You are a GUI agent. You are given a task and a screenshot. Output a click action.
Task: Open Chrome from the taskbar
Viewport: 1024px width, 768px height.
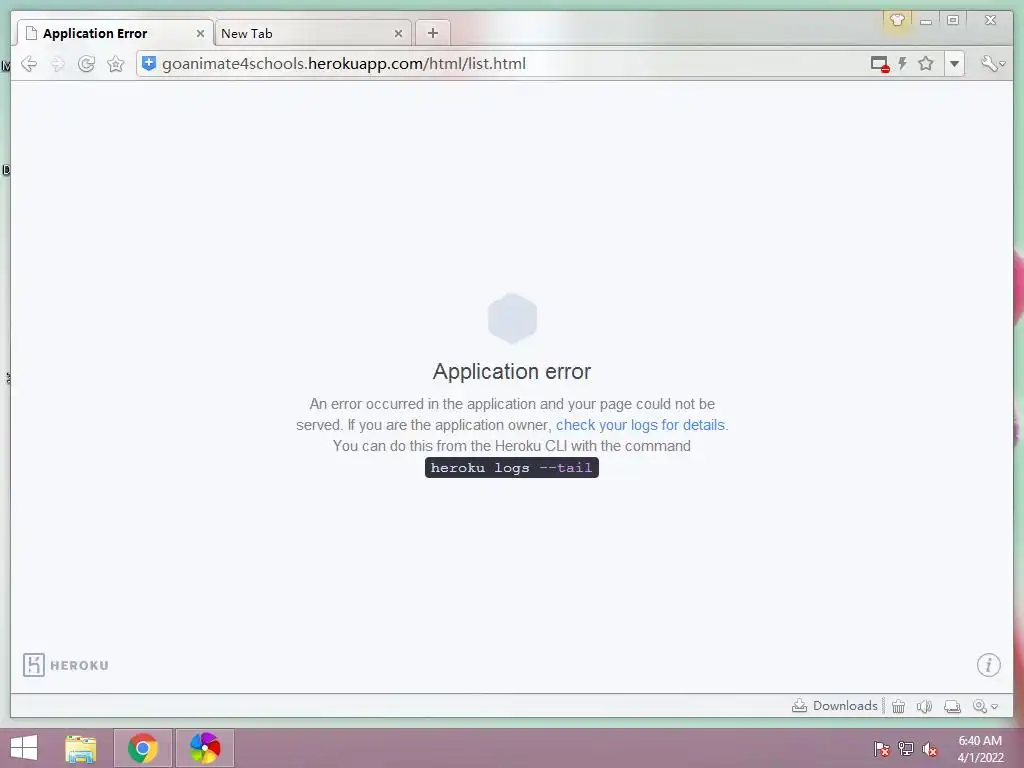point(142,748)
